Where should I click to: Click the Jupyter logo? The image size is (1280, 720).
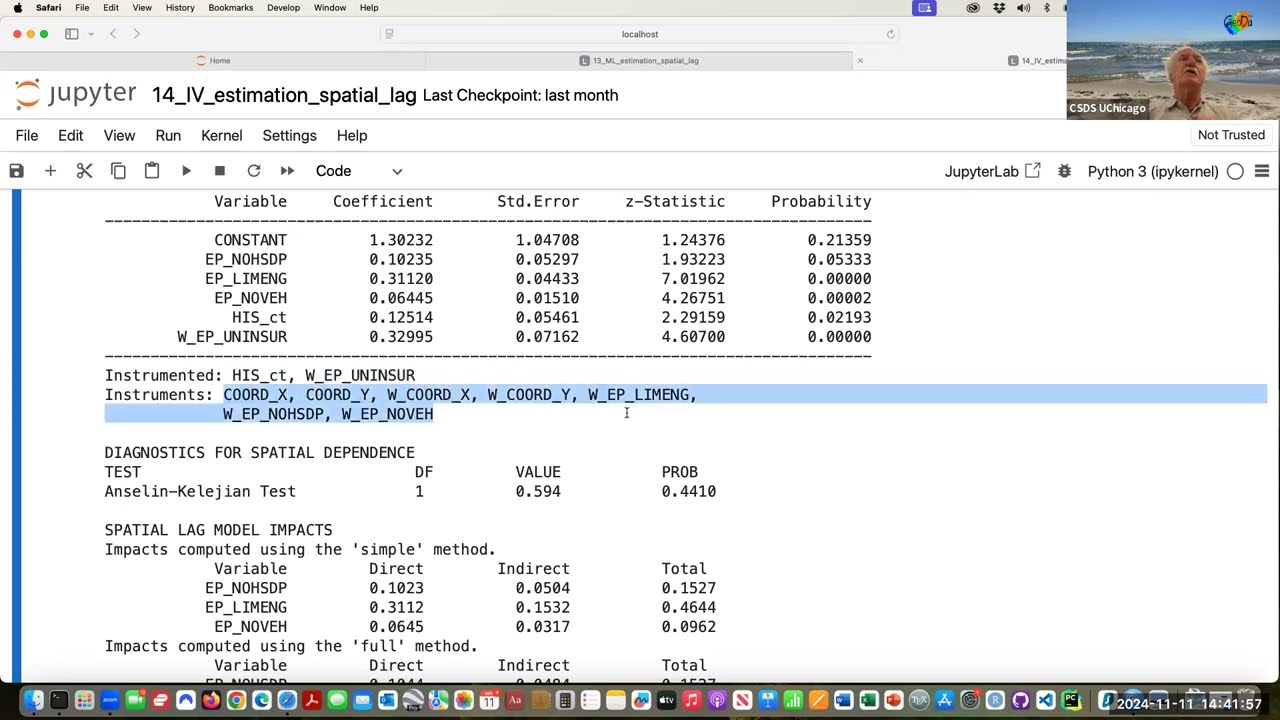point(76,94)
